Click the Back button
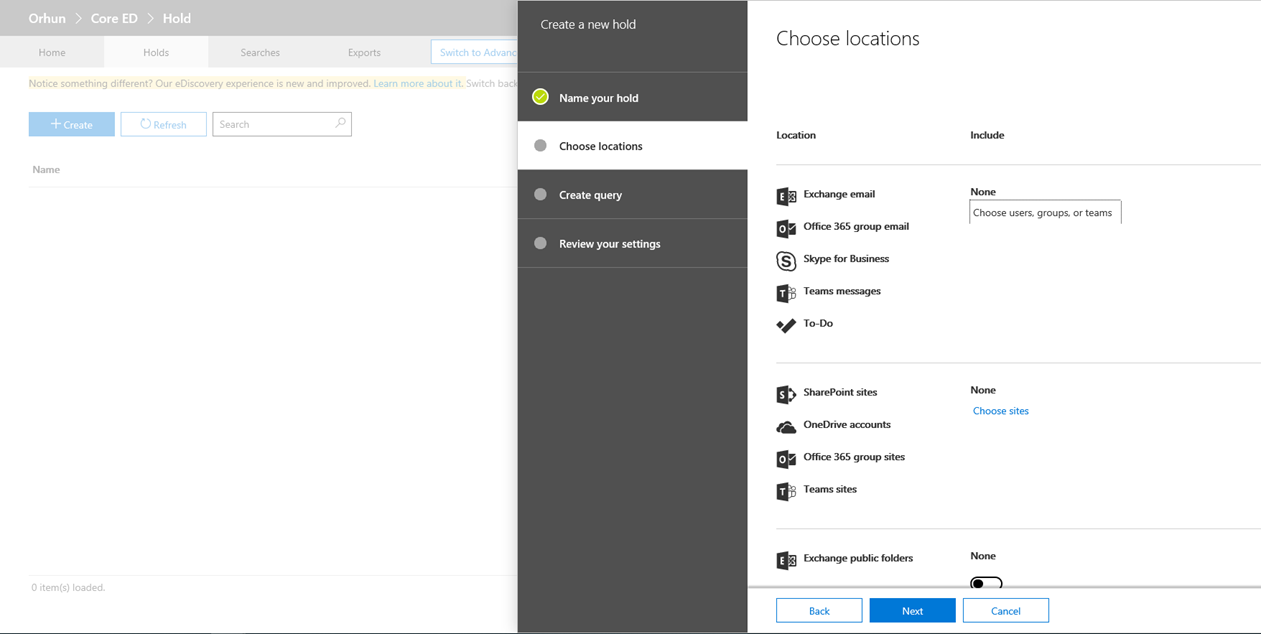 [x=819, y=611]
